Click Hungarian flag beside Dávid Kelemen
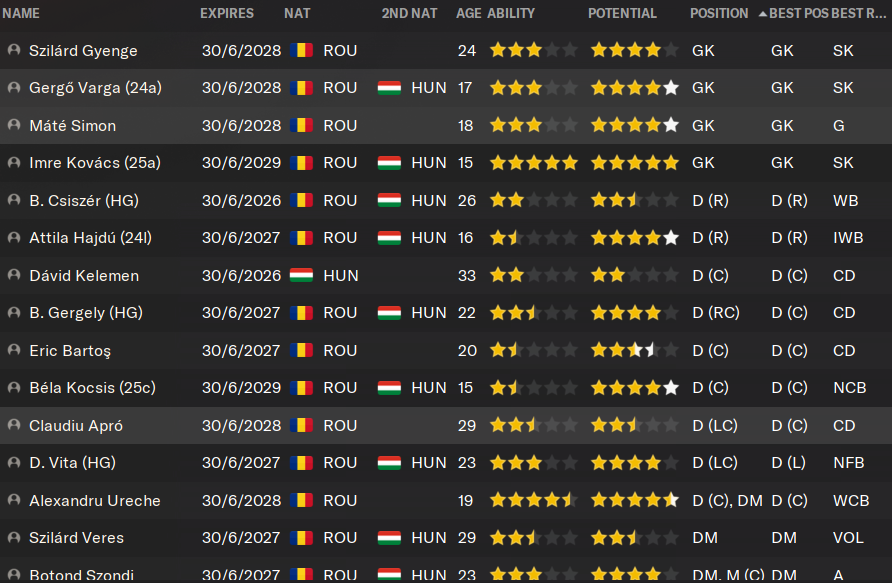 click(300, 275)
